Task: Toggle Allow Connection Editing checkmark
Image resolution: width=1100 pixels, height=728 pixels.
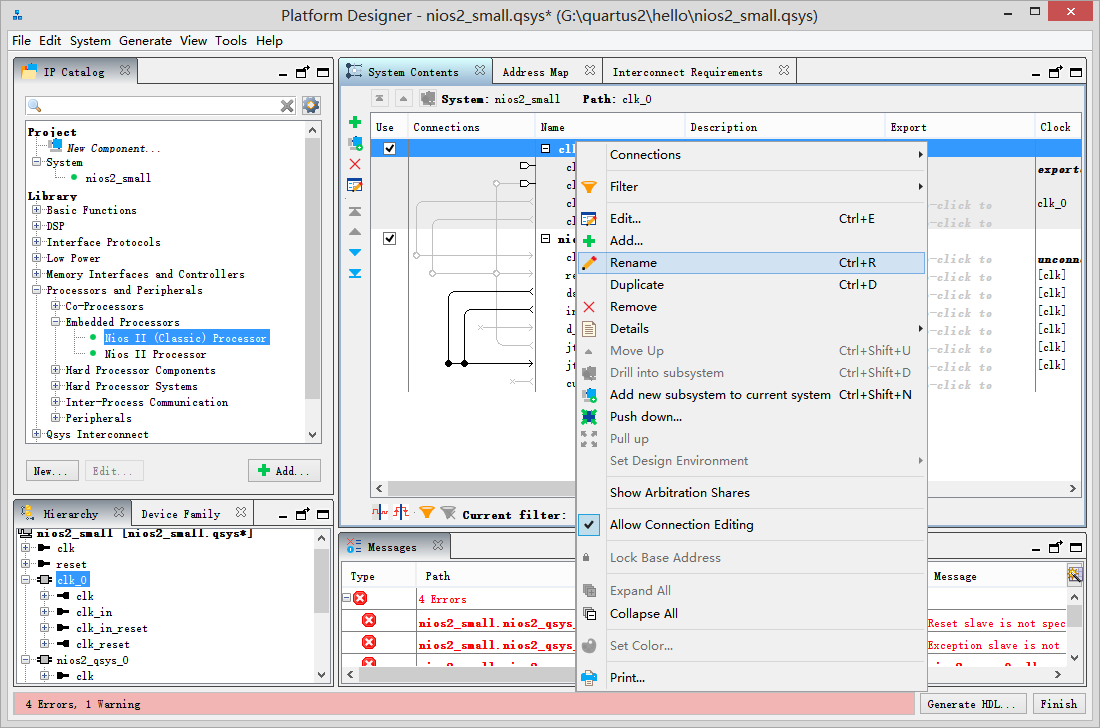Action: pos(589,525)
